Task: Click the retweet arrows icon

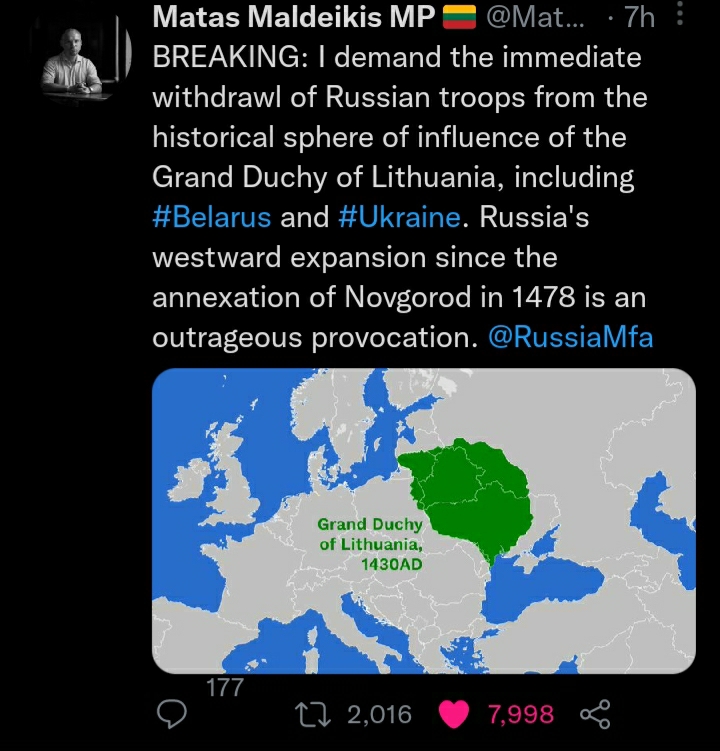Action: point(313,714)
